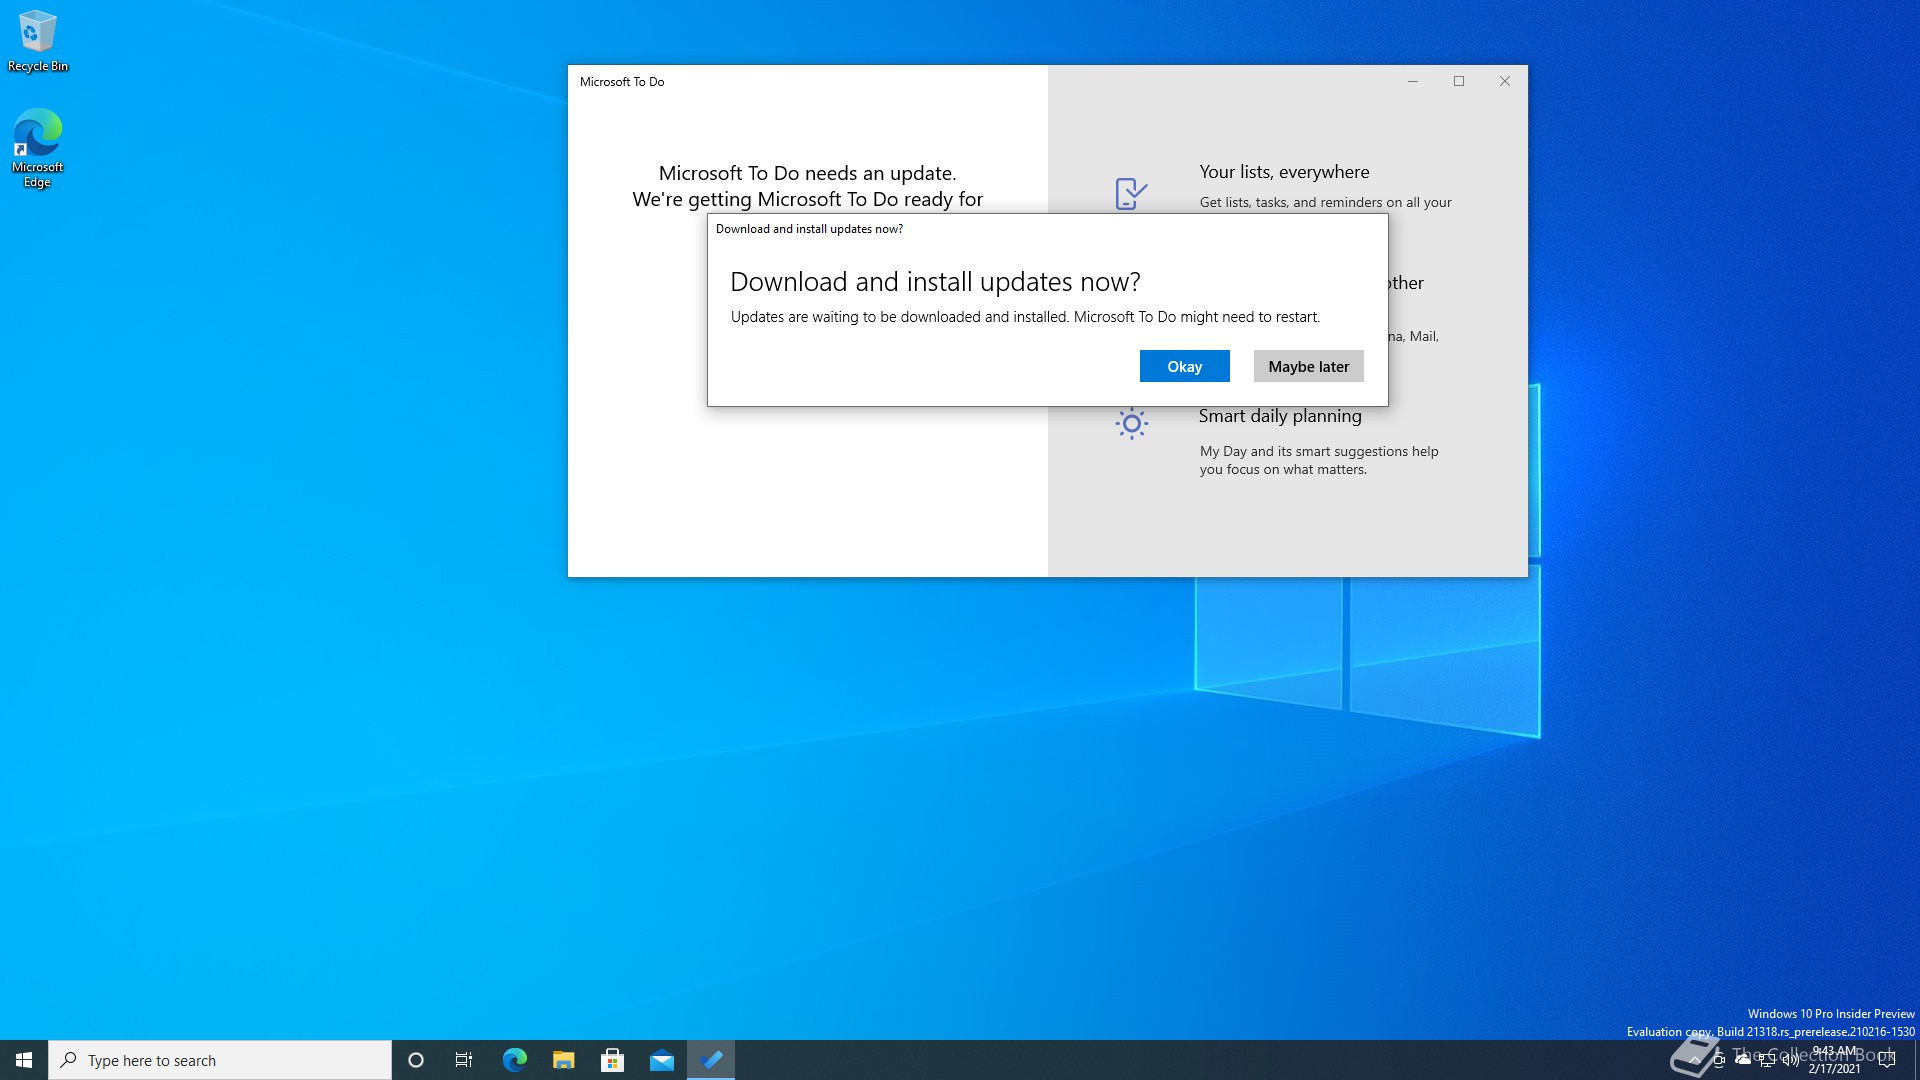Open the OneDrive cloud tray icon
Screen dimensions: 1920x1080
point(1743,1060)
